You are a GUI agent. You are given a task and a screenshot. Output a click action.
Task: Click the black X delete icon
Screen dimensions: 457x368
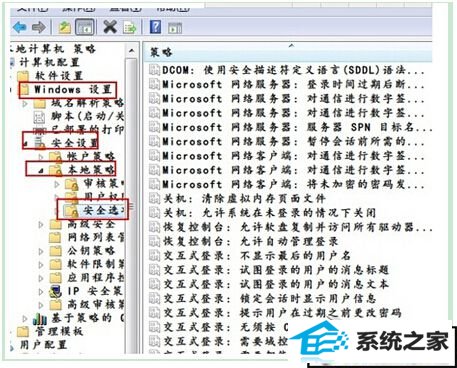click(110, 27)
